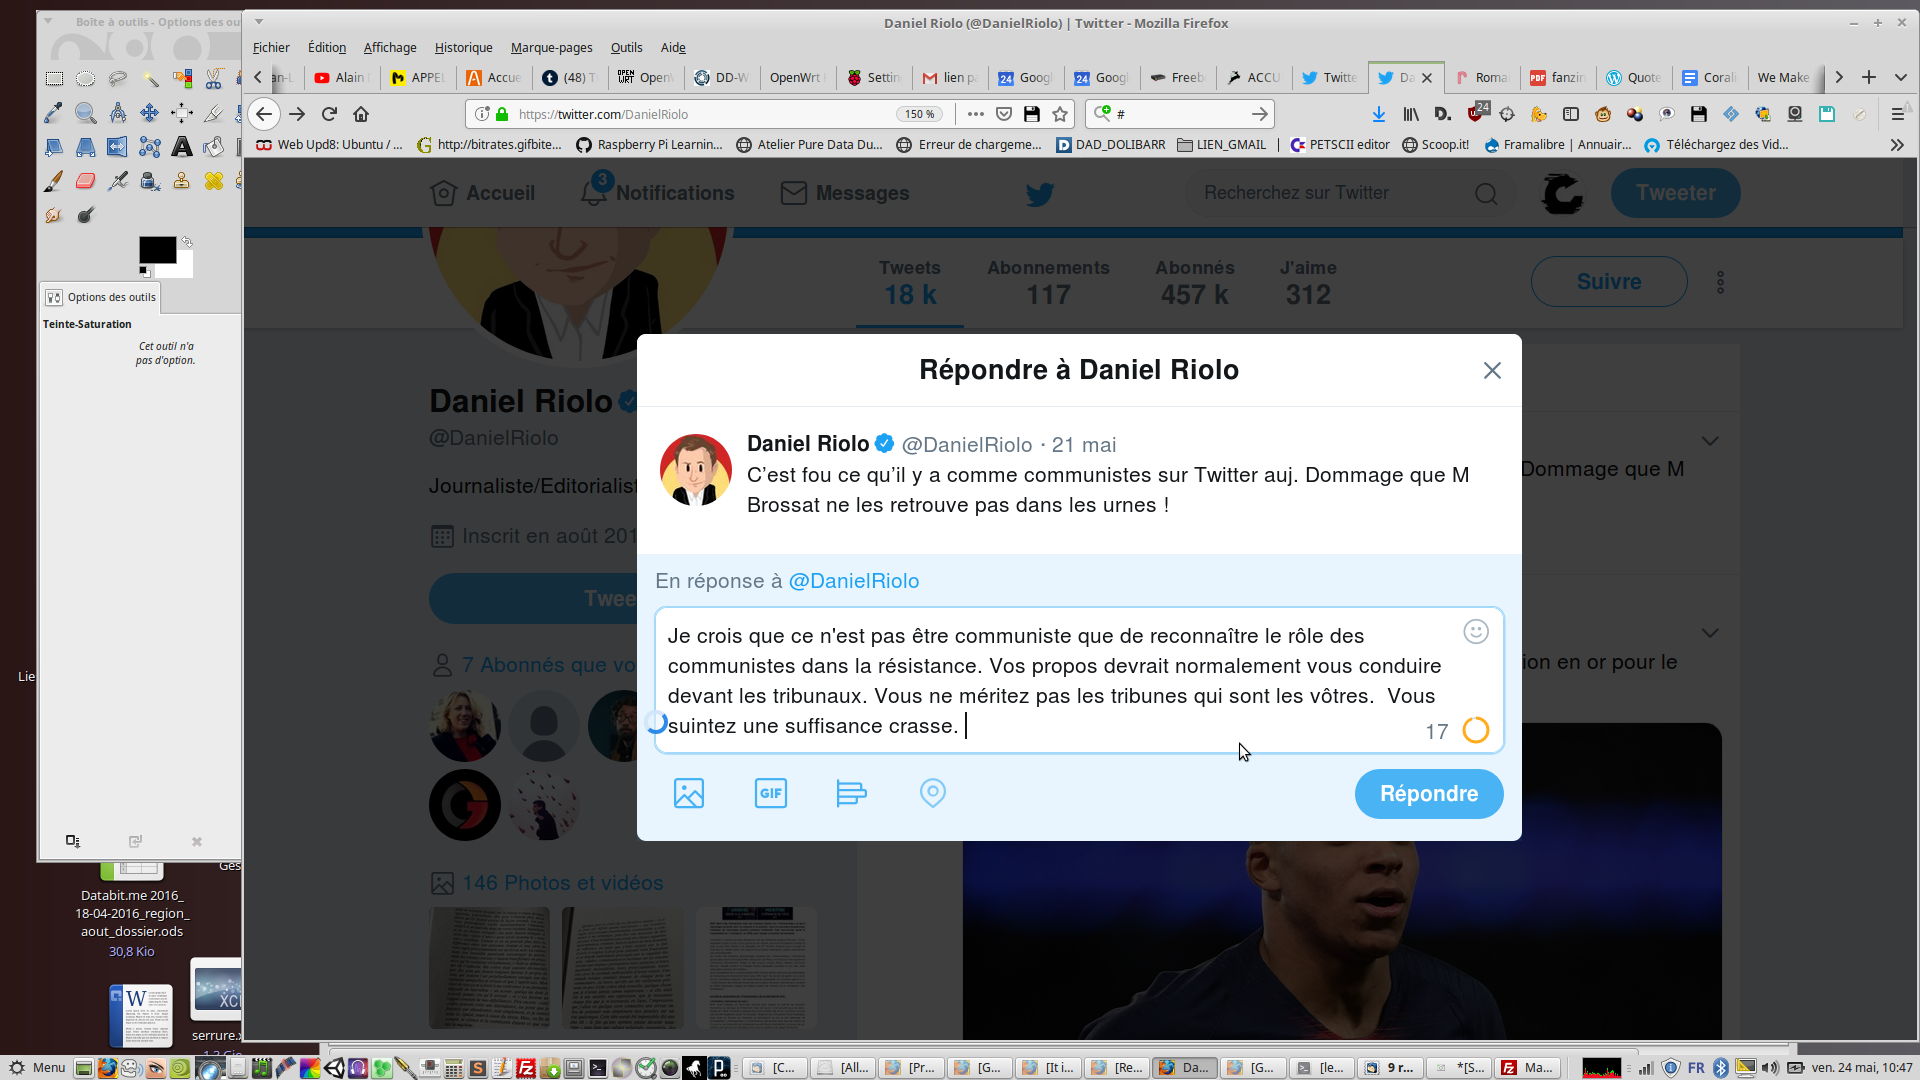Image resolution: width=1920 pixels, height=1080 pixels.
Task: Expand the tweet options chevron
Action: point(1710,441)
